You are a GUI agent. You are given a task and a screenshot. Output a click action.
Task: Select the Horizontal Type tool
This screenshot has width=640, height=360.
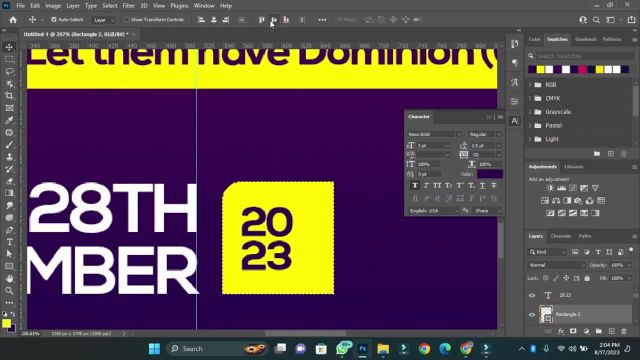[9, 242]
